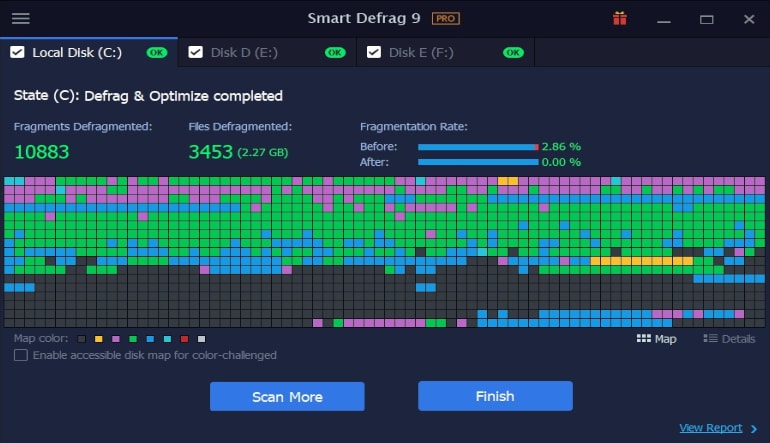This screenshot has width=770, height=443.
Task: Switch to the Disk D (E:) tab
Action: pos(267,52)
